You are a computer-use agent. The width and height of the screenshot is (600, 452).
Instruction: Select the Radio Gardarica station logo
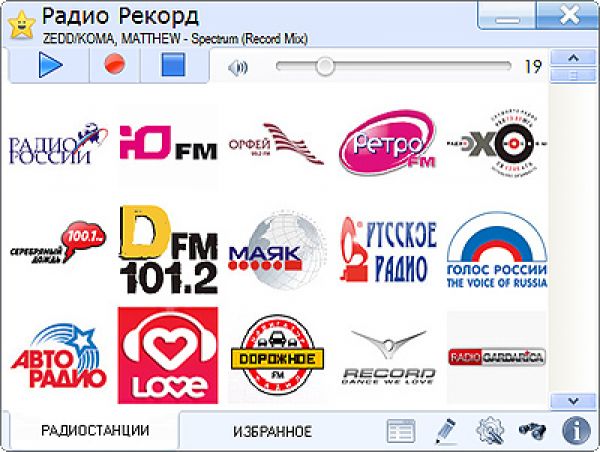tap(497, 357)
